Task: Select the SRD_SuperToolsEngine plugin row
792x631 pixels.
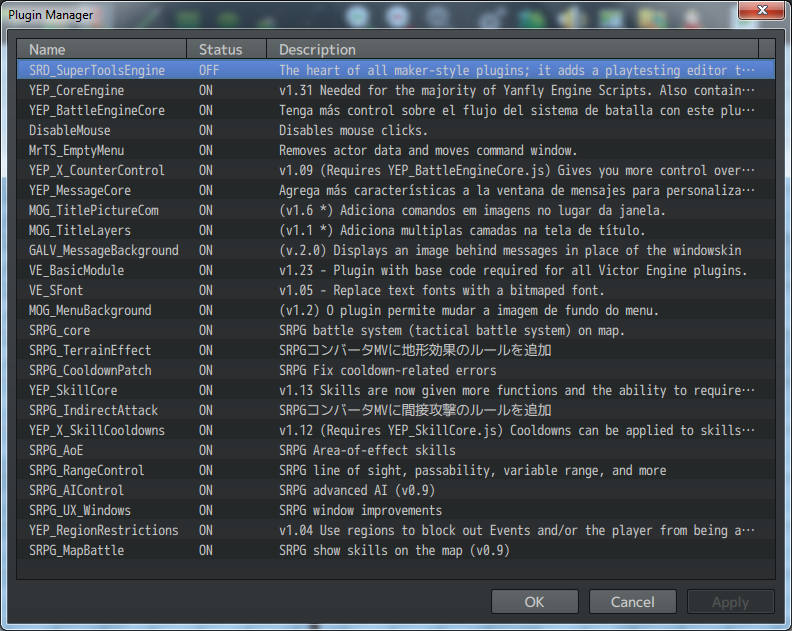Action: [396, 70]
